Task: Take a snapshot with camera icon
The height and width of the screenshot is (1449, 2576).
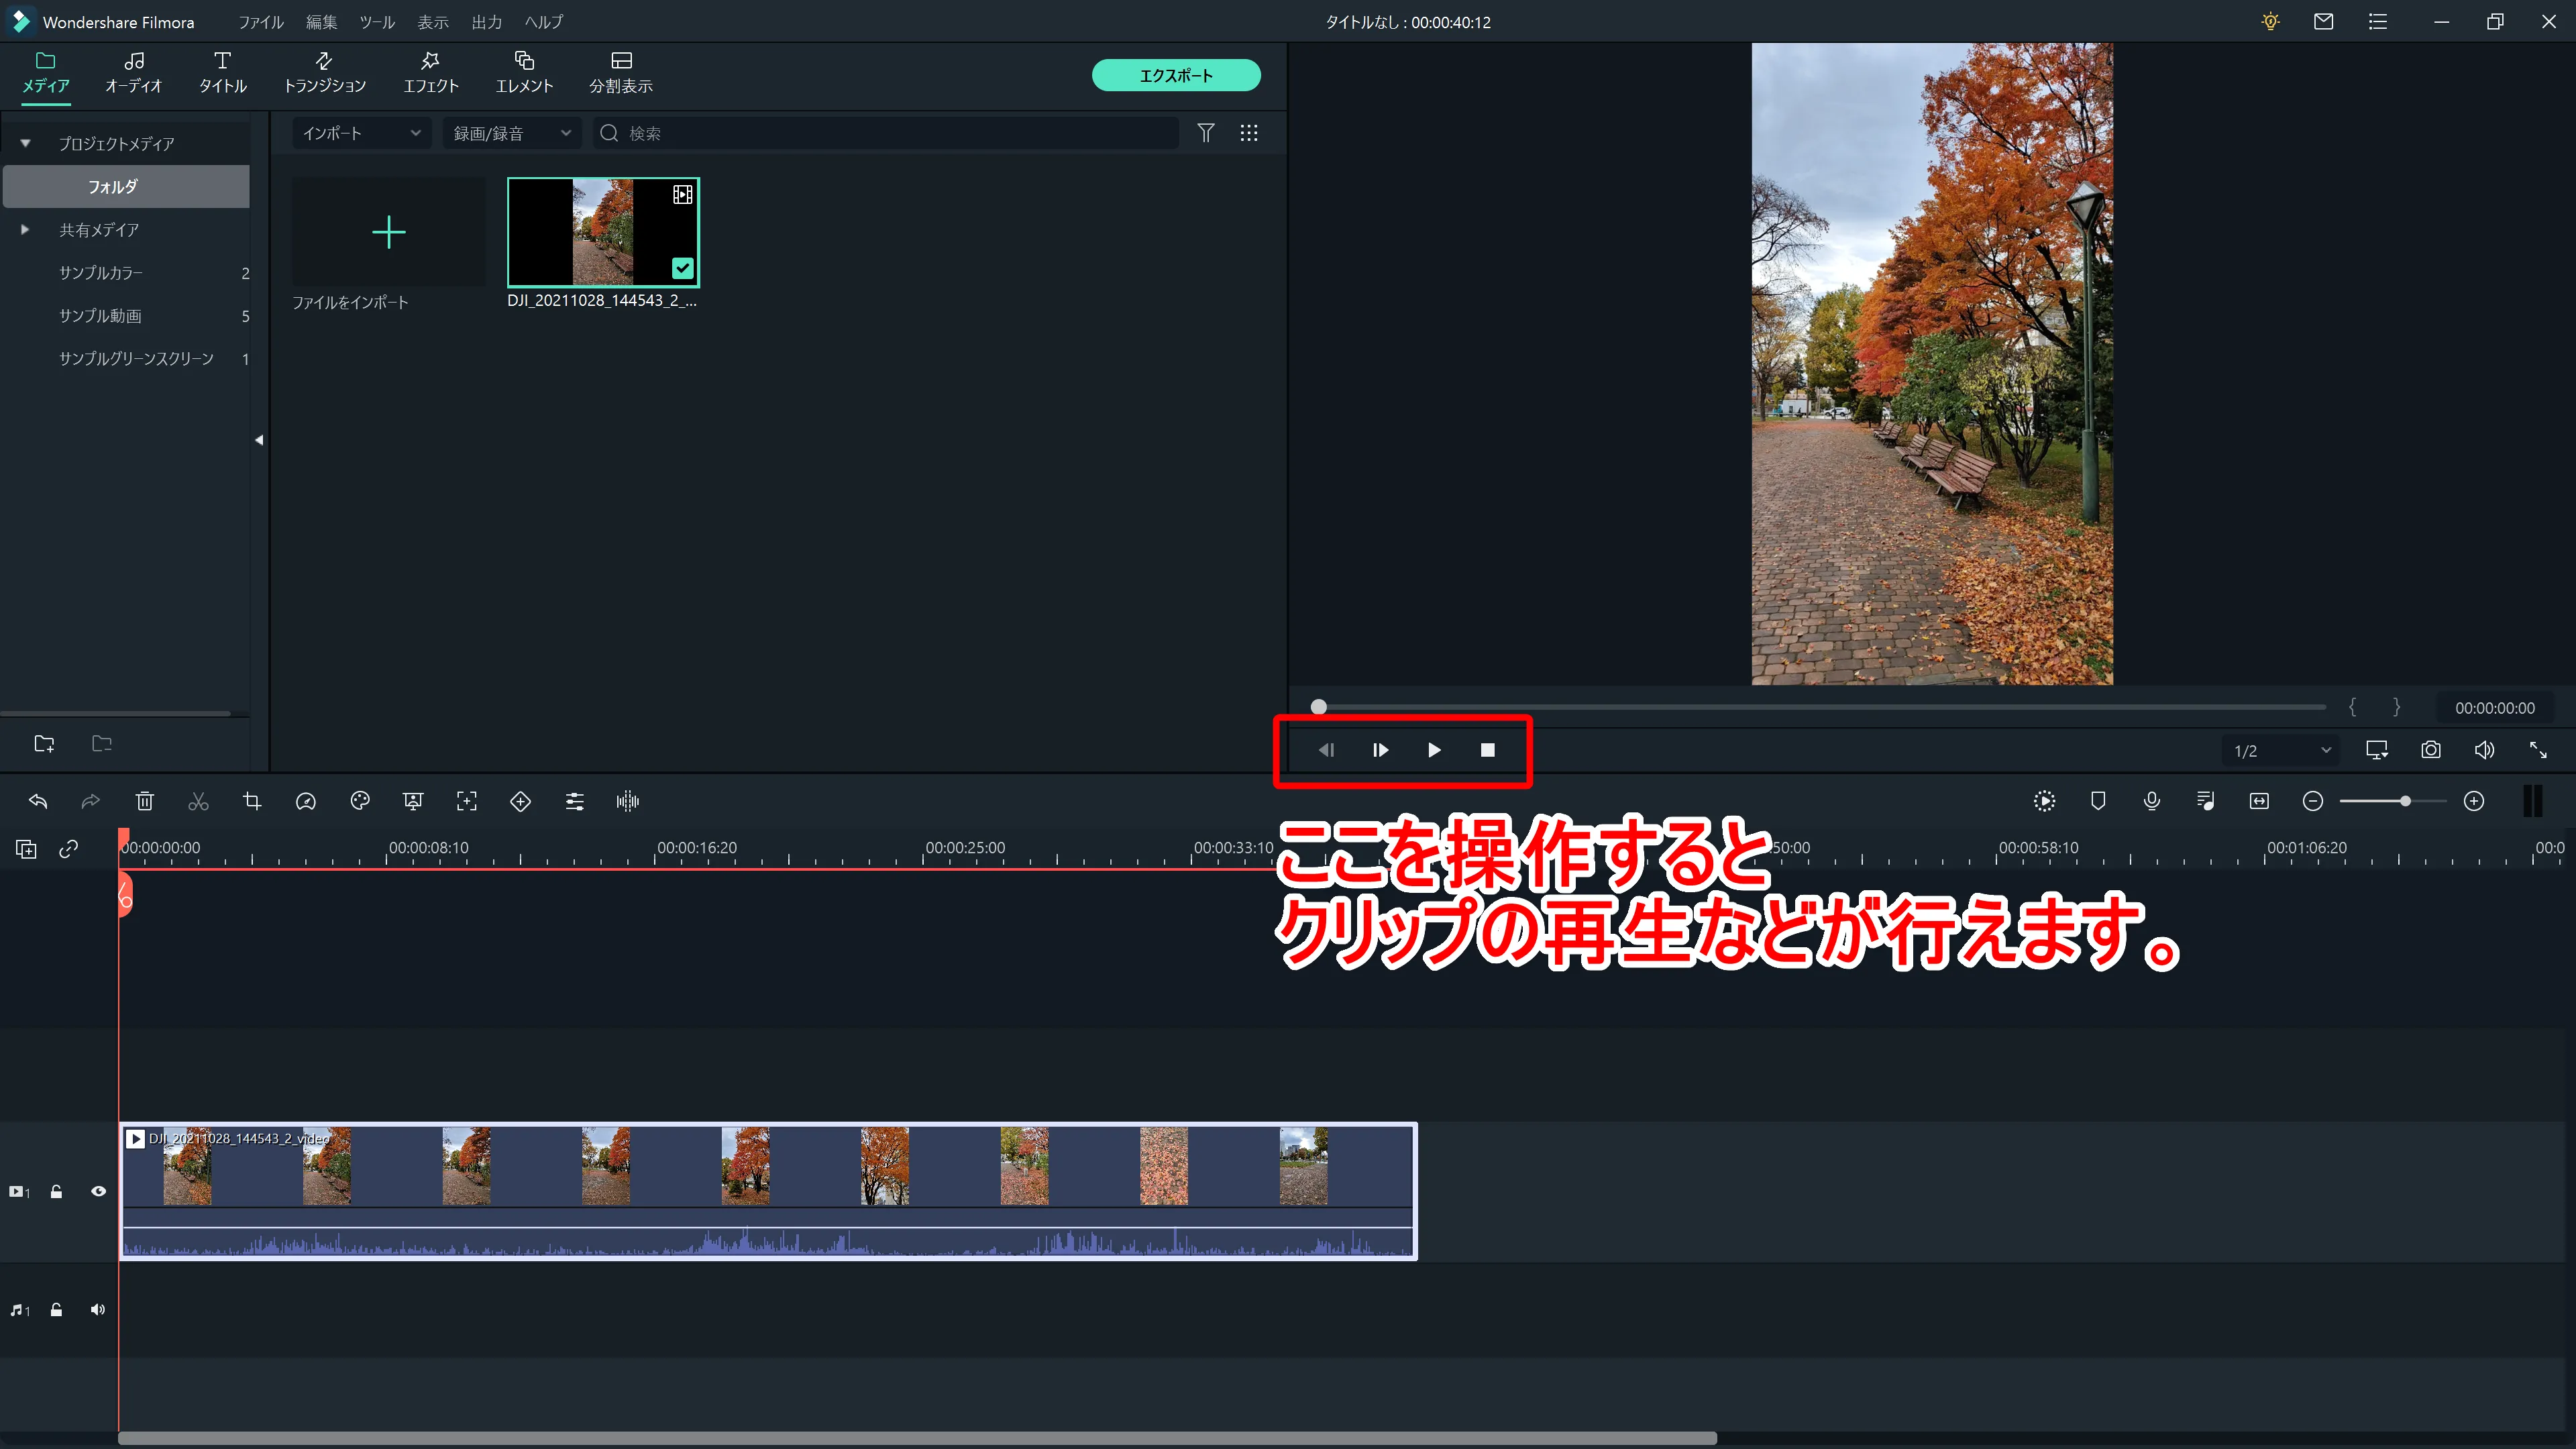Action: 2431,750
